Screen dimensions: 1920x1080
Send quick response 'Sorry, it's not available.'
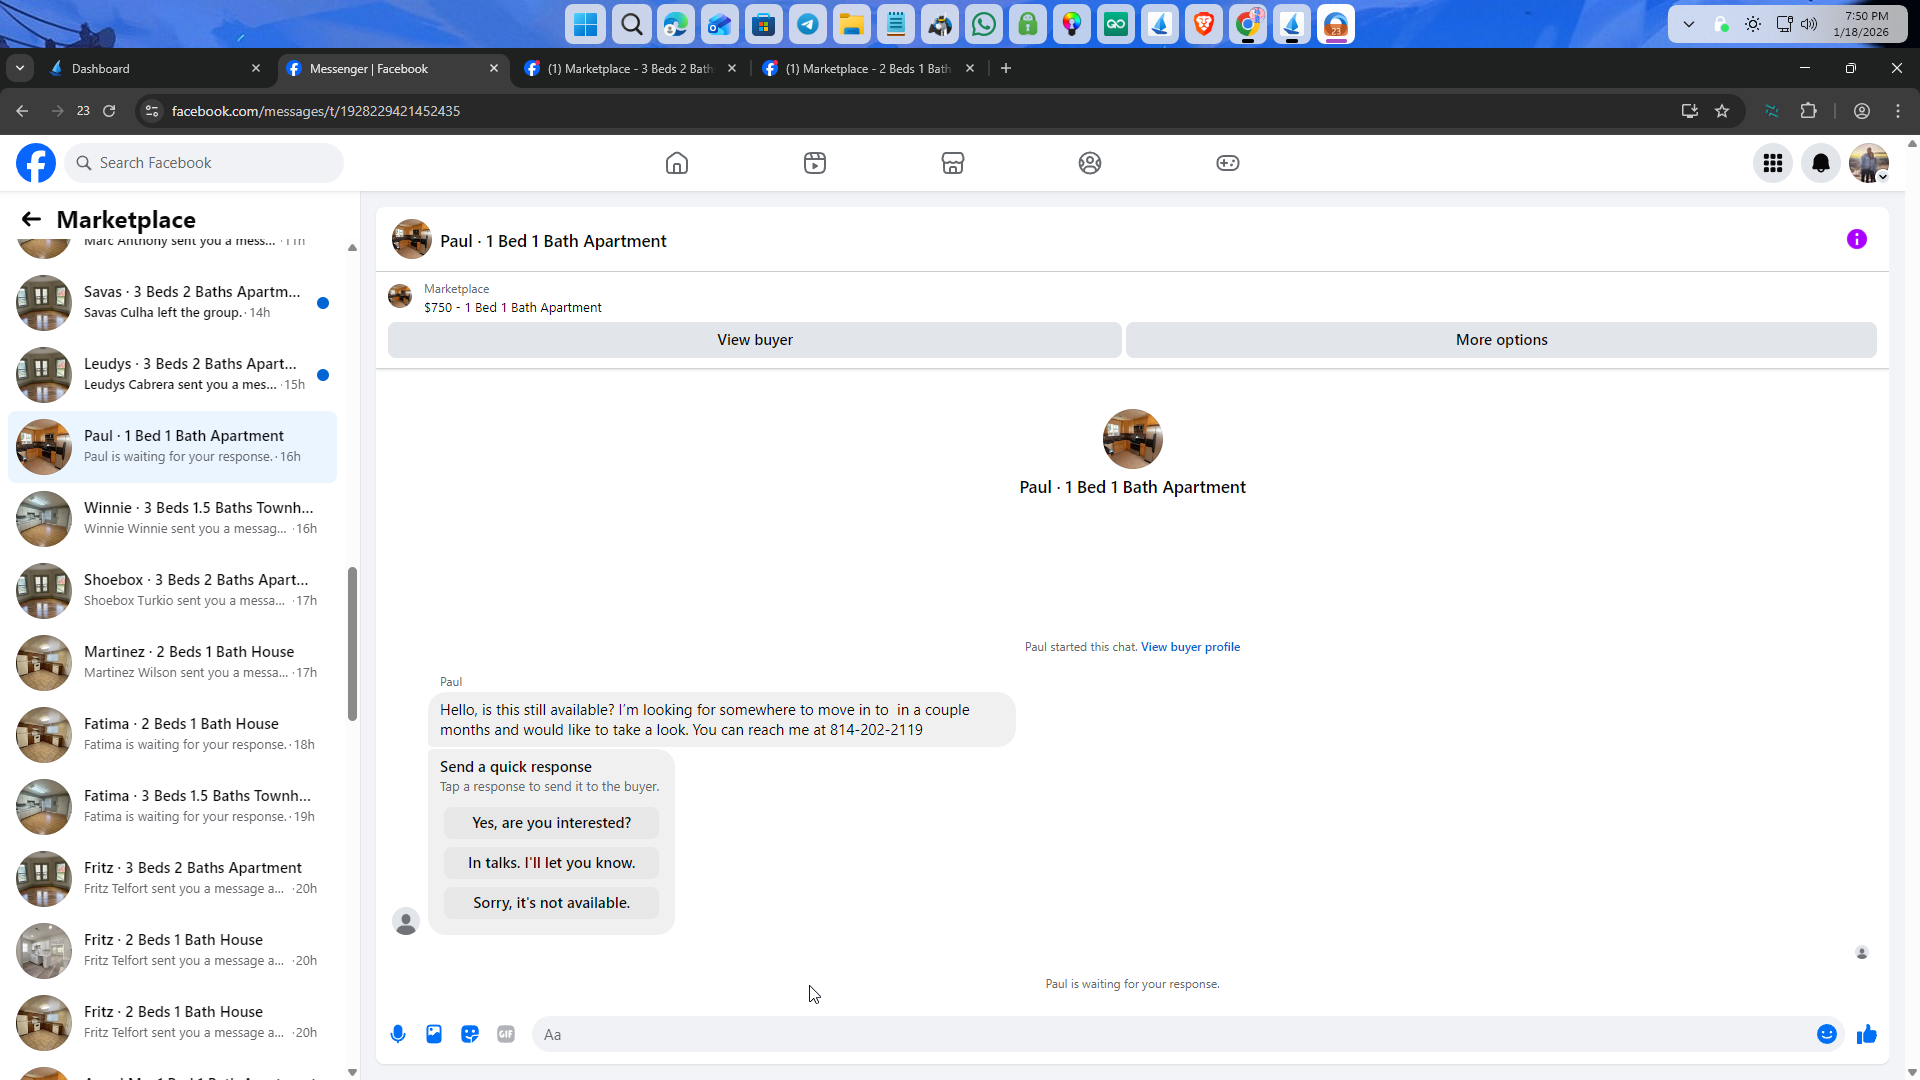pos(551,903)
